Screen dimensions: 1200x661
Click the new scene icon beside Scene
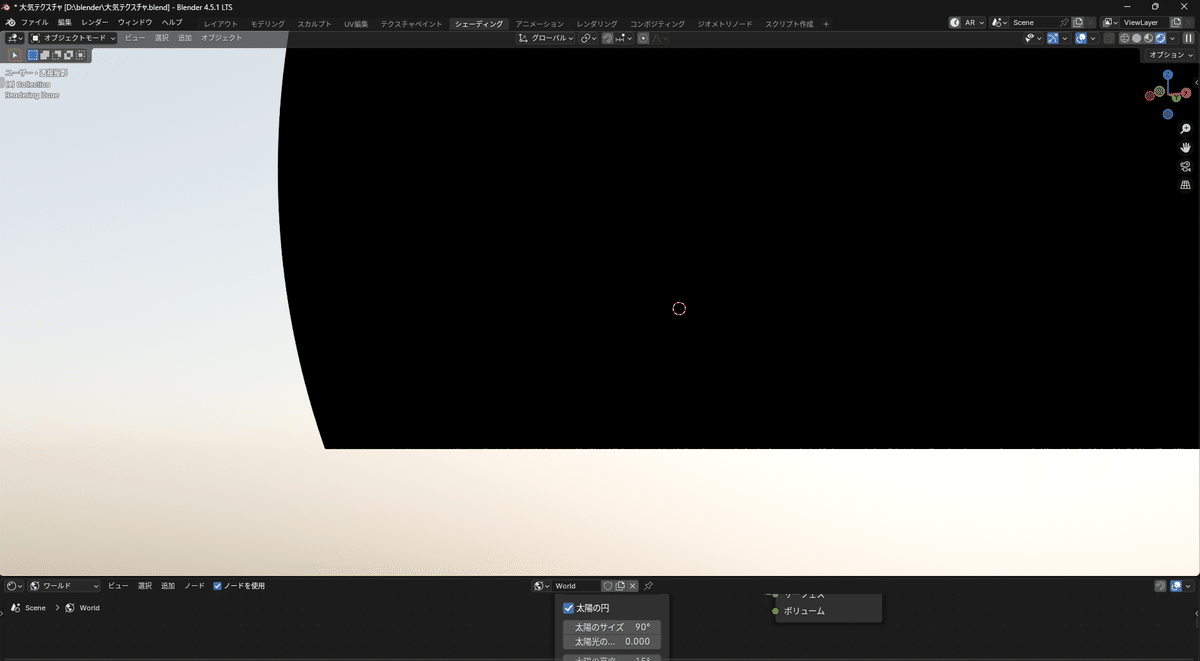1078,22
